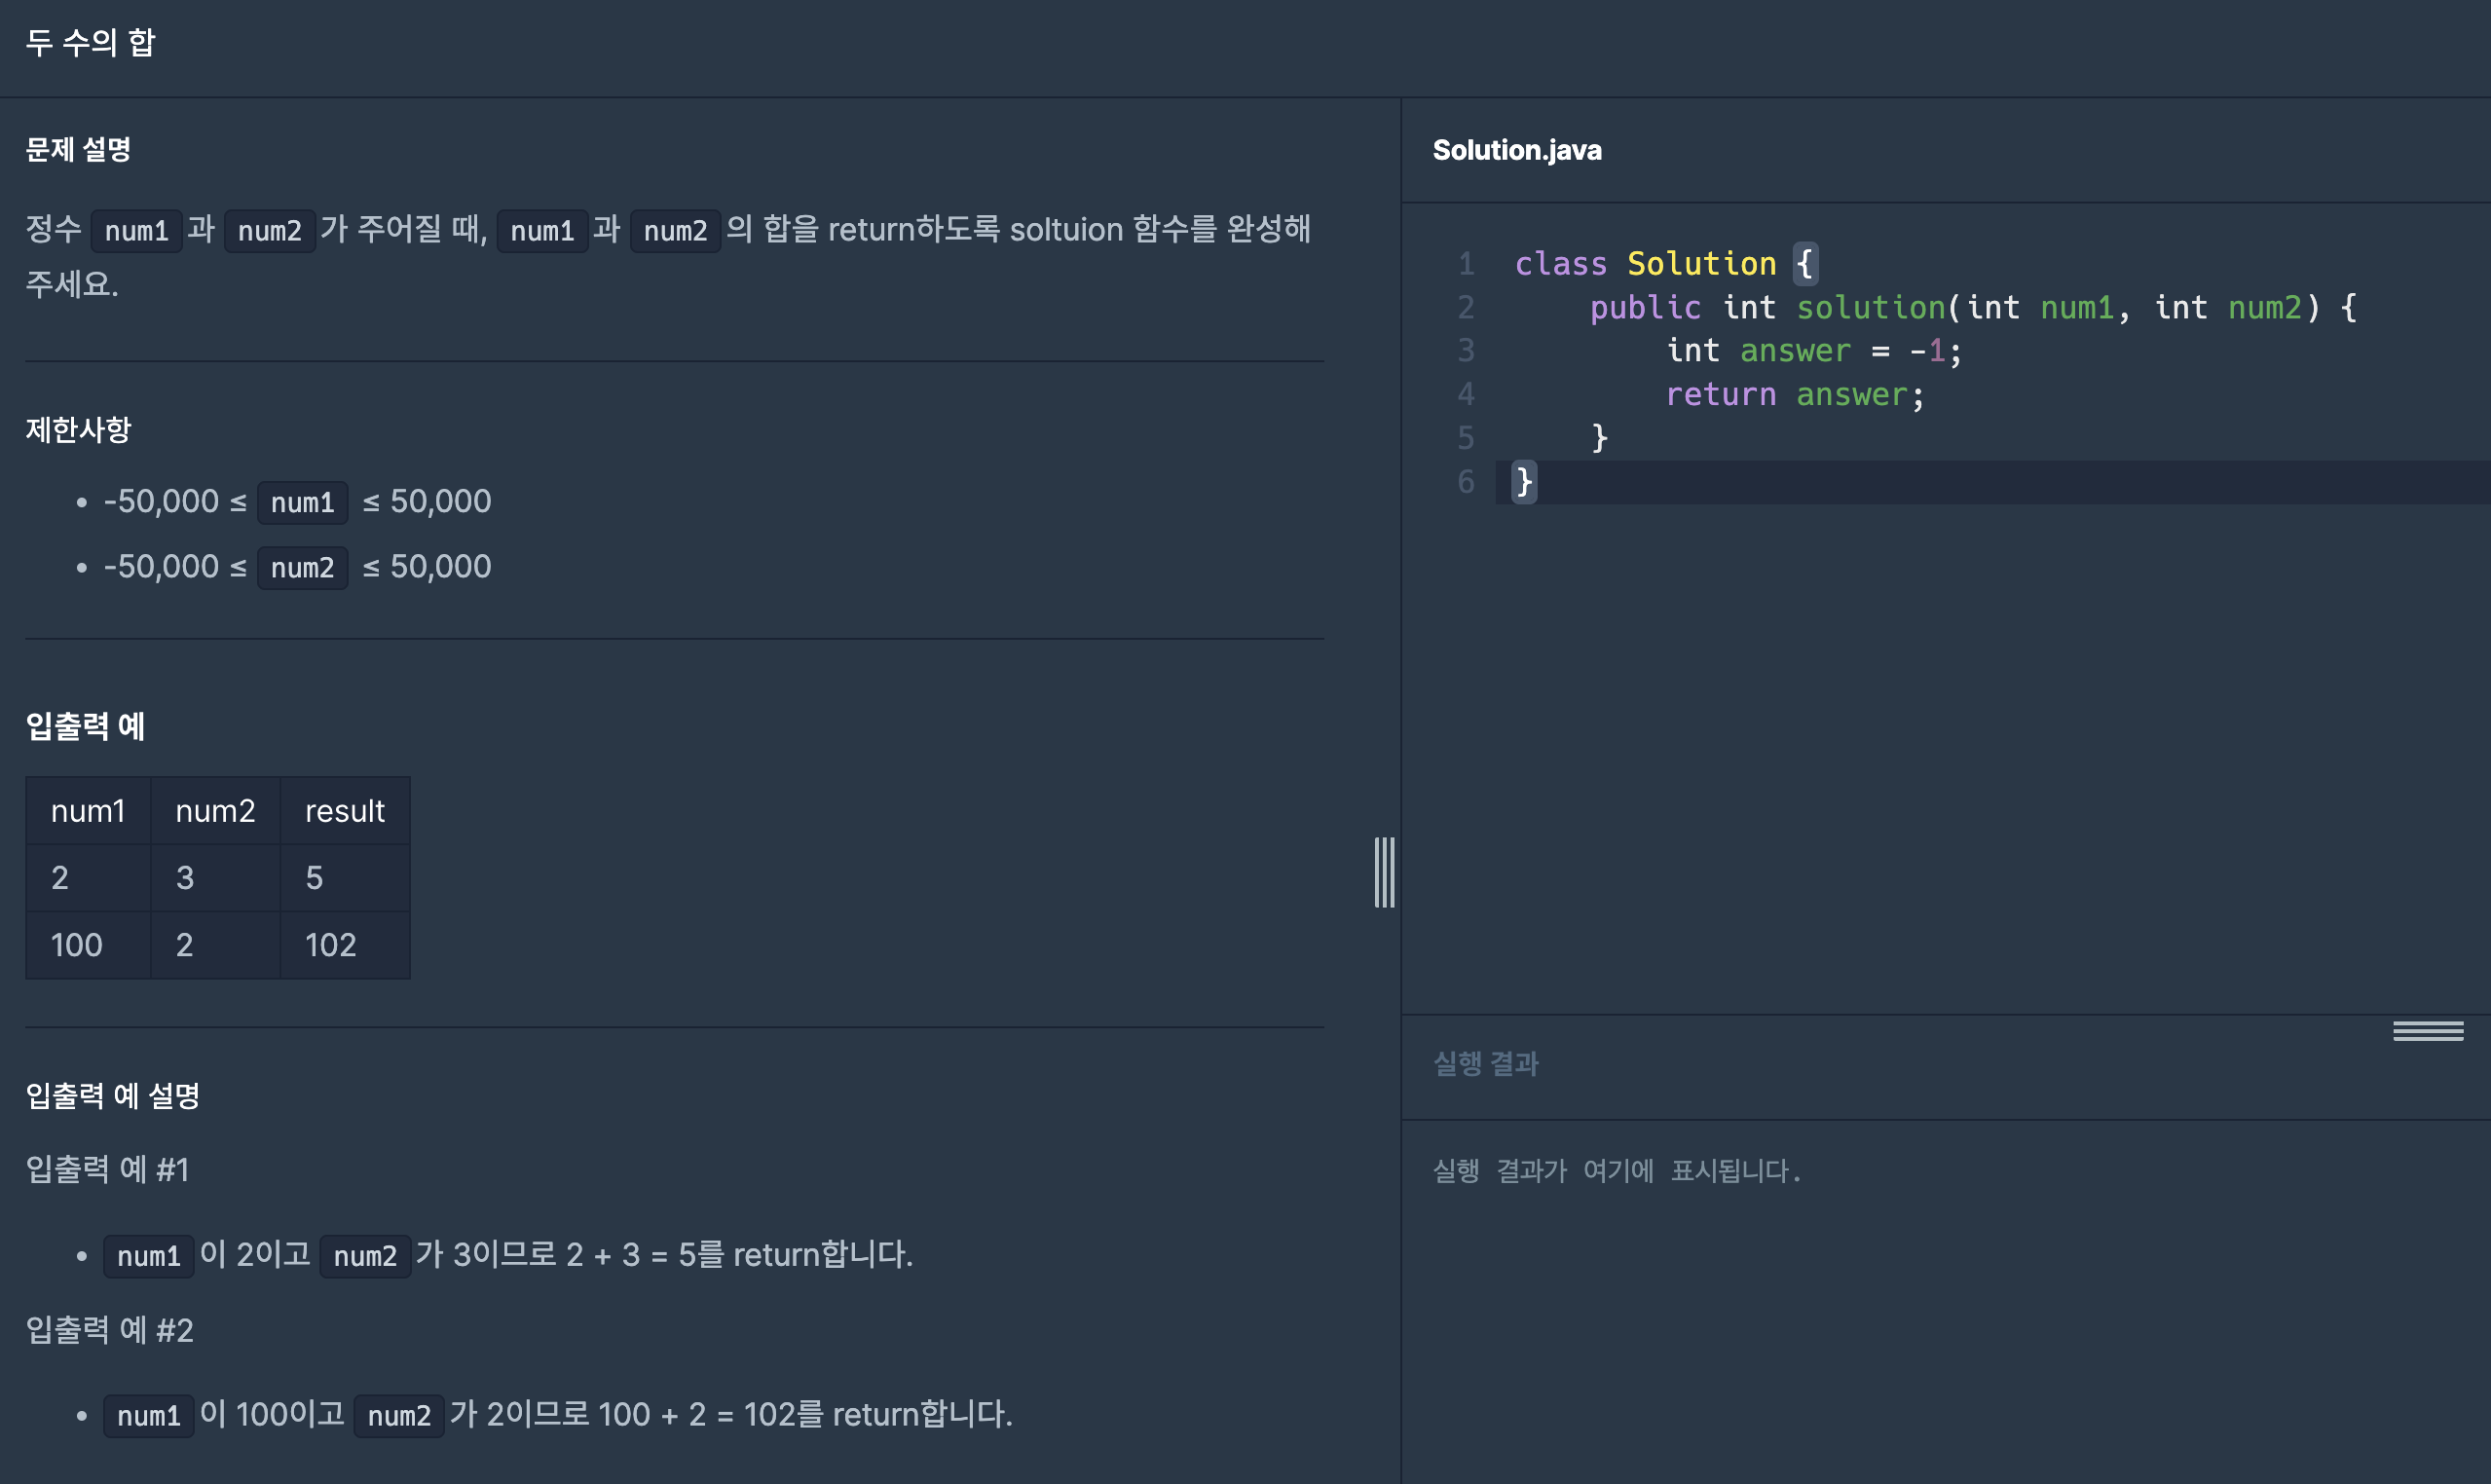
Task: Click the 입출력 예 설명 heading
Action: pyautogui.click(x=112, y=1096)
